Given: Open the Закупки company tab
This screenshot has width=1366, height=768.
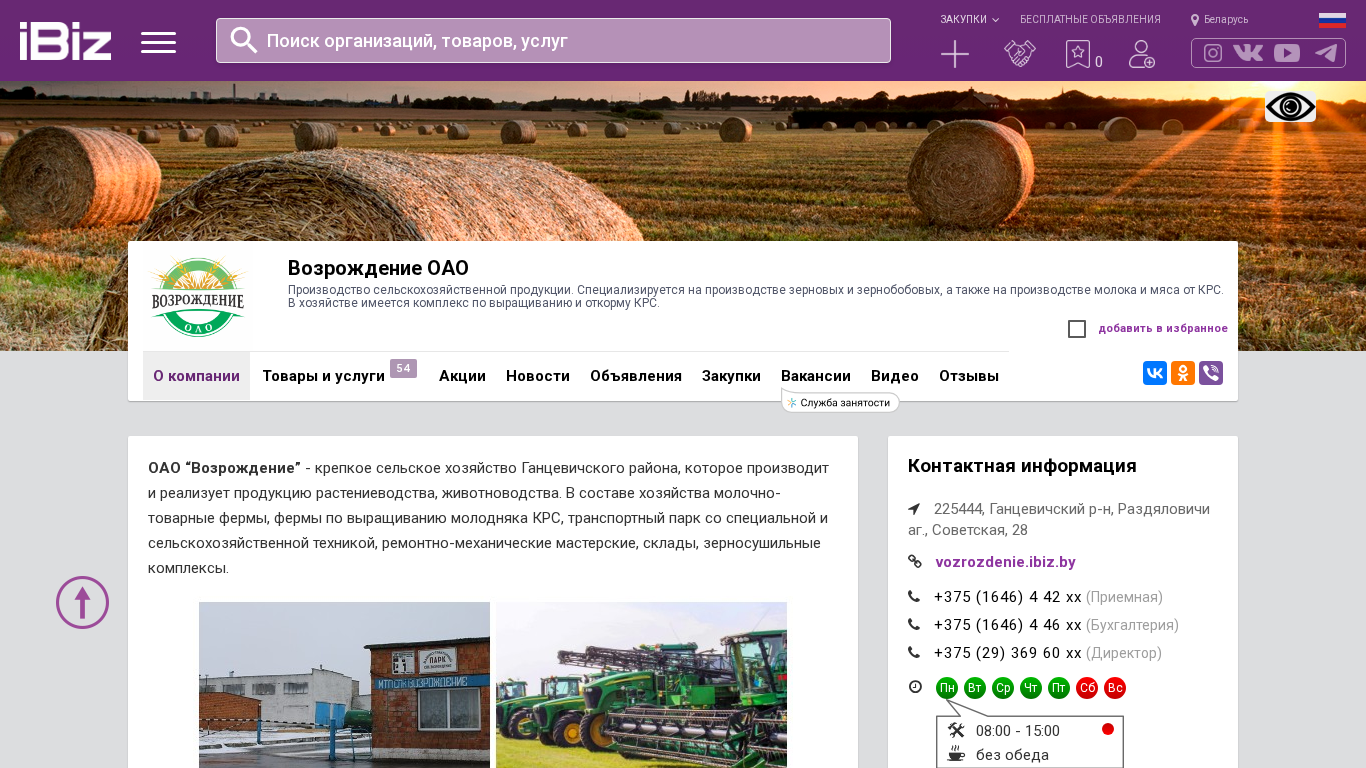Looking at the screenshot, I should point(731,376).
